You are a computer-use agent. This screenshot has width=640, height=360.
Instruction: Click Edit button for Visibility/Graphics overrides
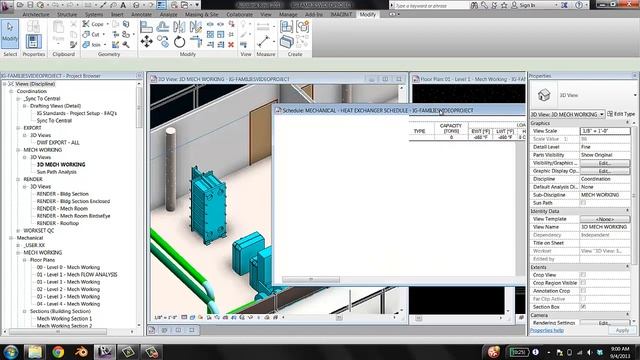pos(605,163)
